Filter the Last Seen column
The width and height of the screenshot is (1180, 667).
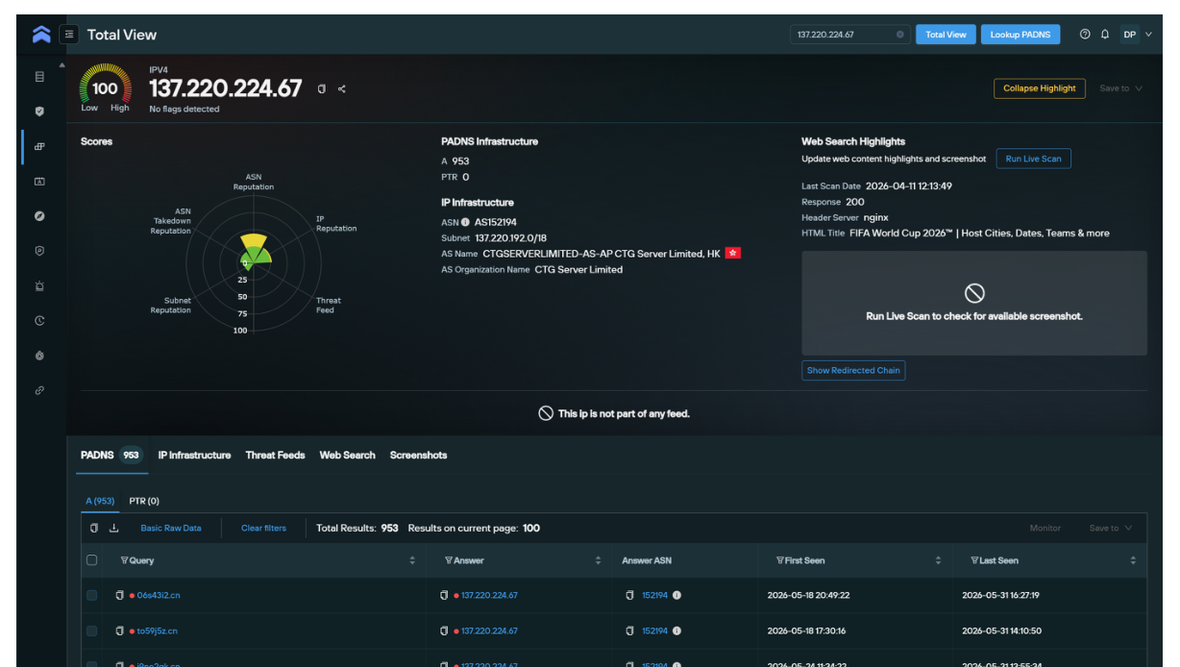coord(975,560)
